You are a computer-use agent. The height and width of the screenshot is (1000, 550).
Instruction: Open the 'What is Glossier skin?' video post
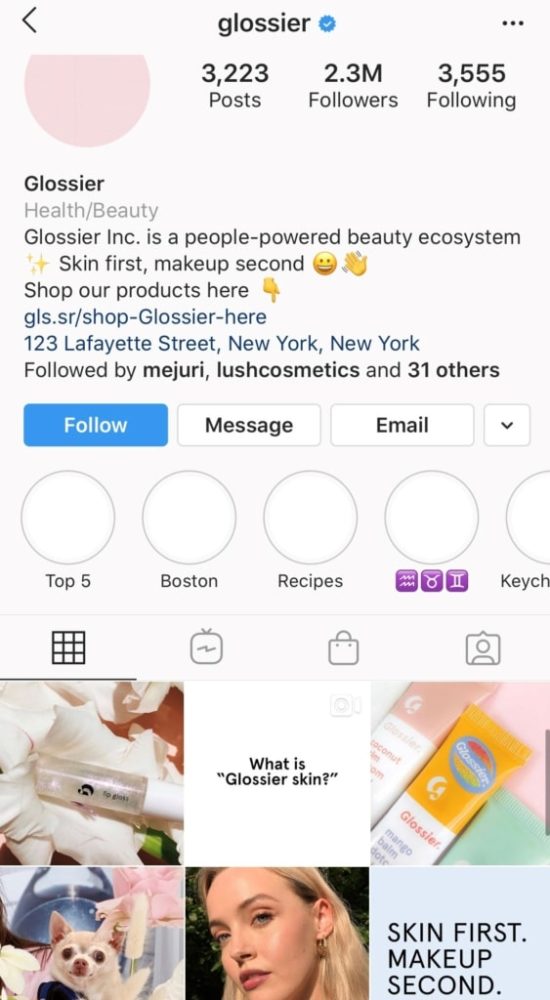pos(278,773)
